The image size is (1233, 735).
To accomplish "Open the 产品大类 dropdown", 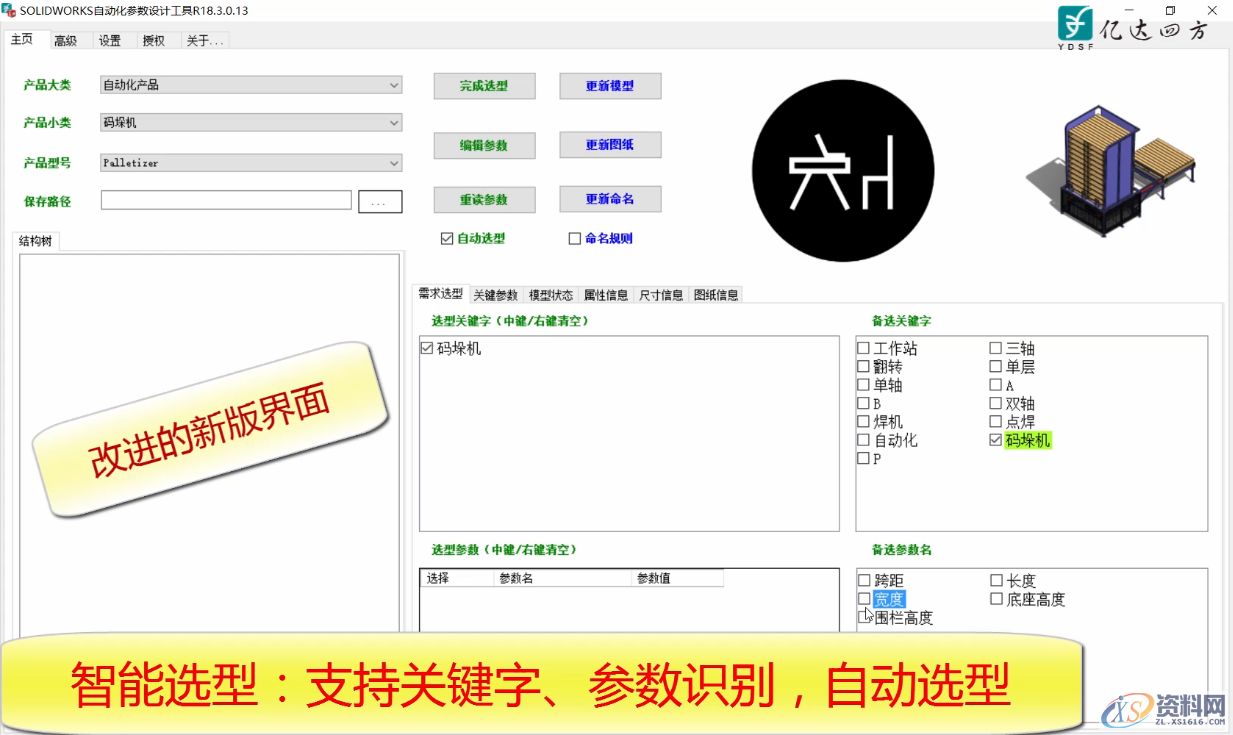I will 395,84.
